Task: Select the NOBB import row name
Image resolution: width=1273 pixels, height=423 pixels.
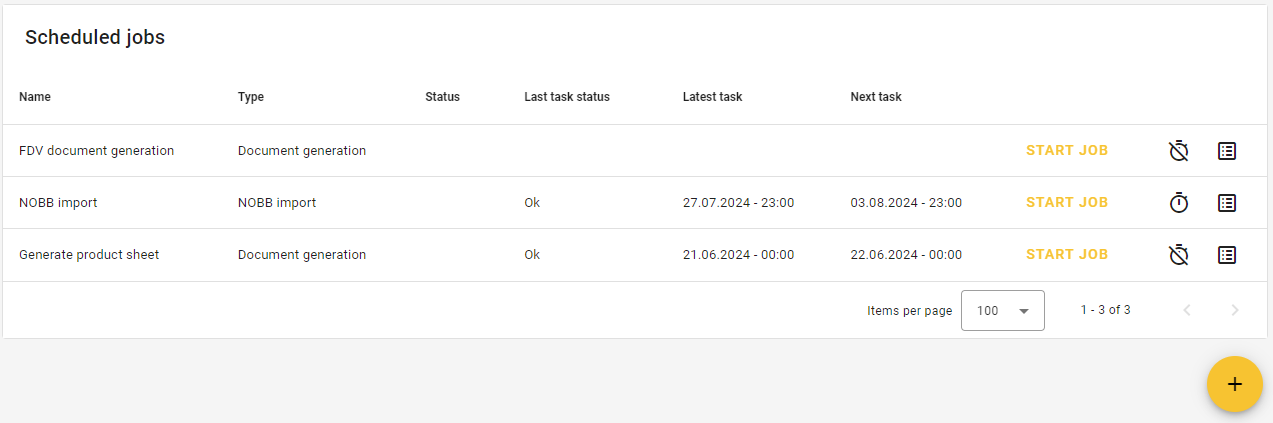Action: 58,203
